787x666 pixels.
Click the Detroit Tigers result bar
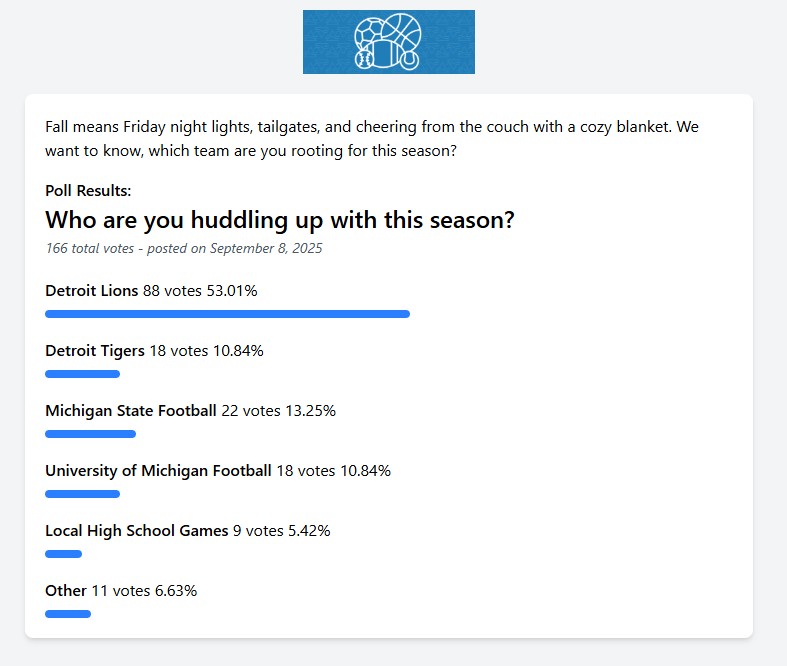tap(82, 374)
